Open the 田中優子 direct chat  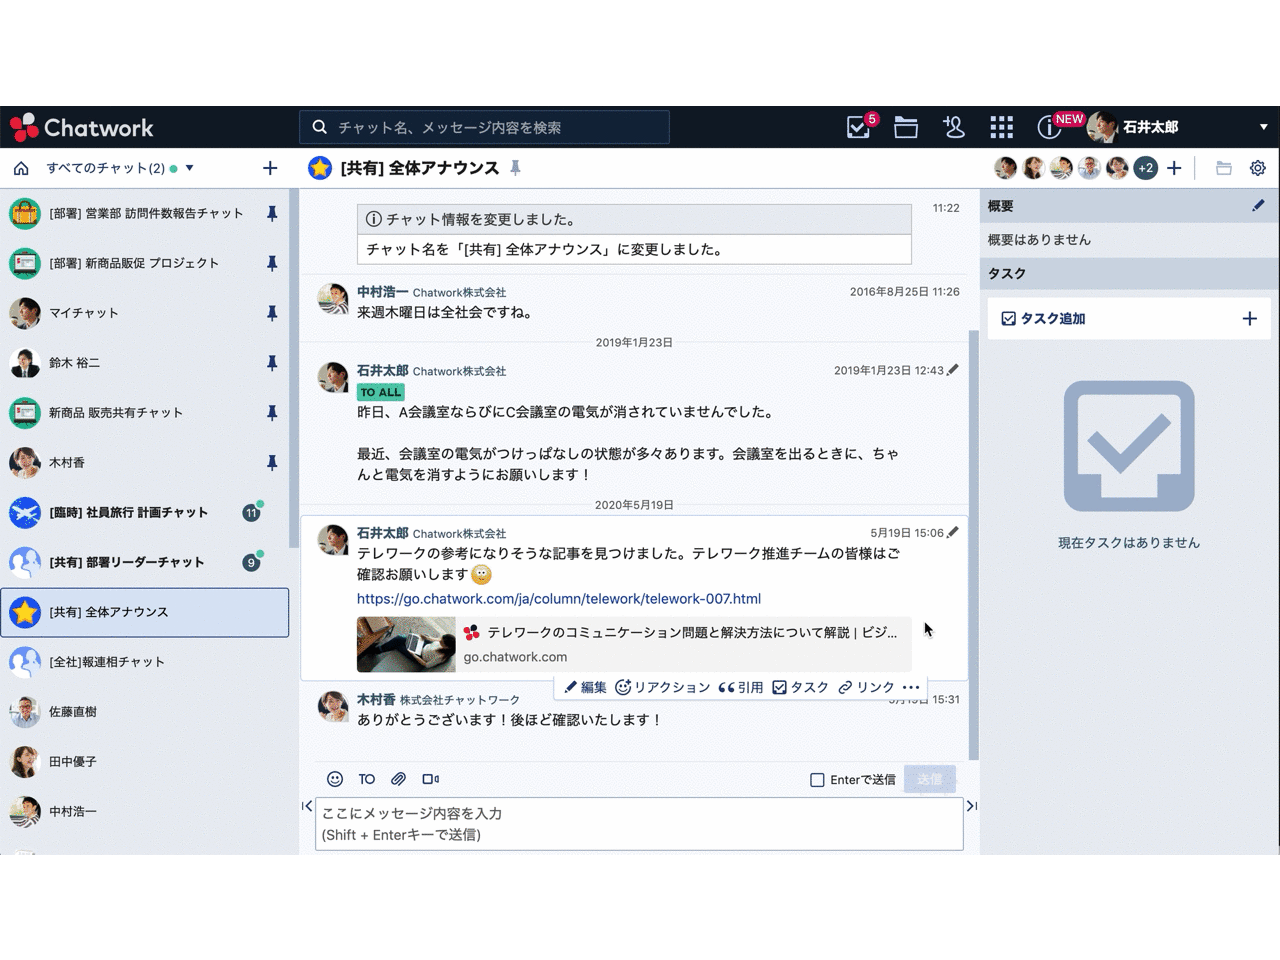(x=145, y=762)
